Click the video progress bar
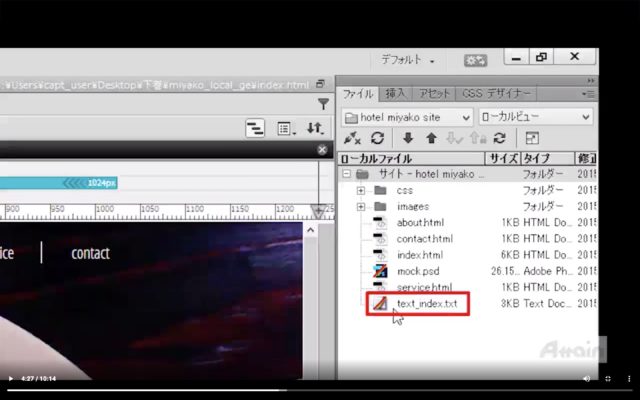640x400 pixels. [x=320, y=390]
